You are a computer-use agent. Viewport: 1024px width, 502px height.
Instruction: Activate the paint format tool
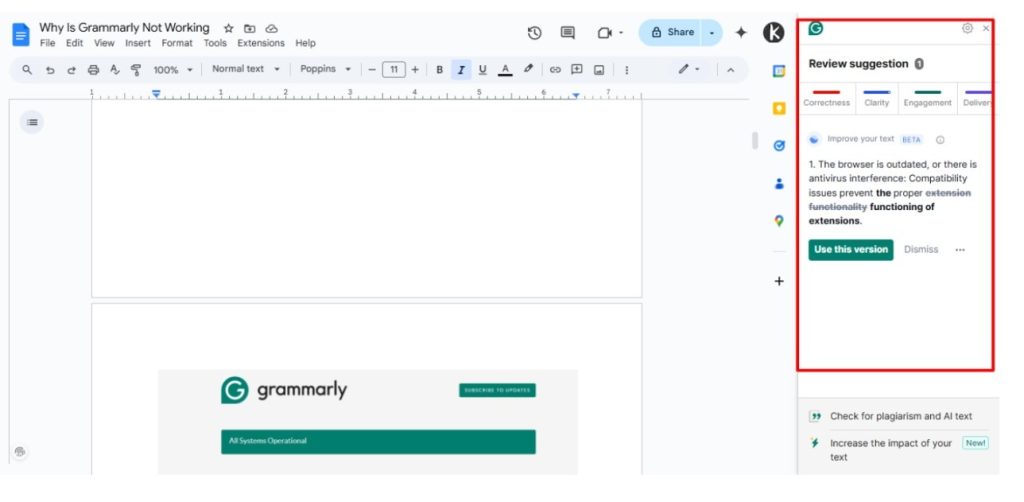136,70
